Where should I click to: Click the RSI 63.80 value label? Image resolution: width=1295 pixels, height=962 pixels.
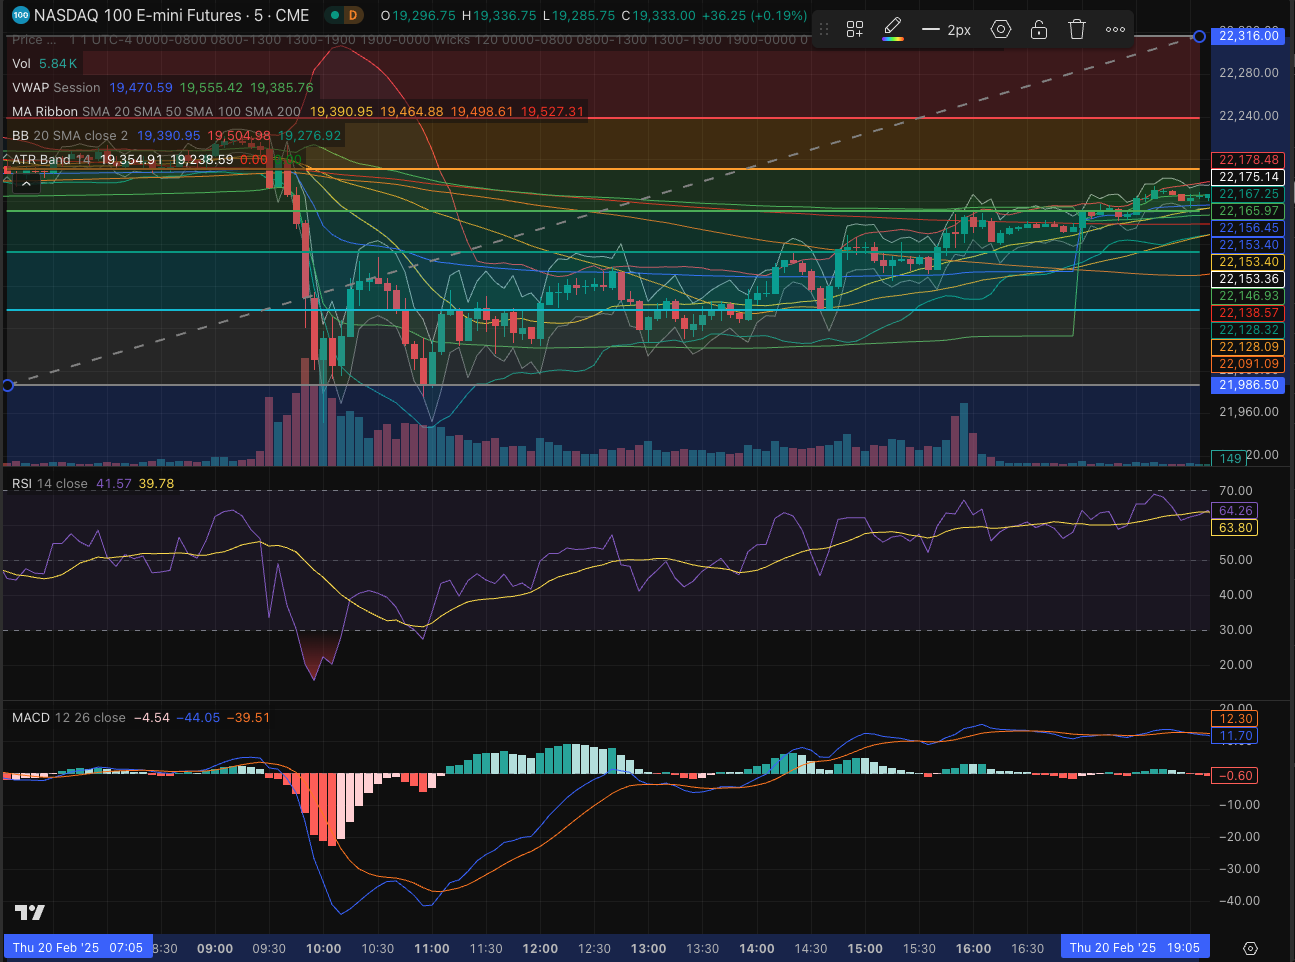coord(1236,528)
